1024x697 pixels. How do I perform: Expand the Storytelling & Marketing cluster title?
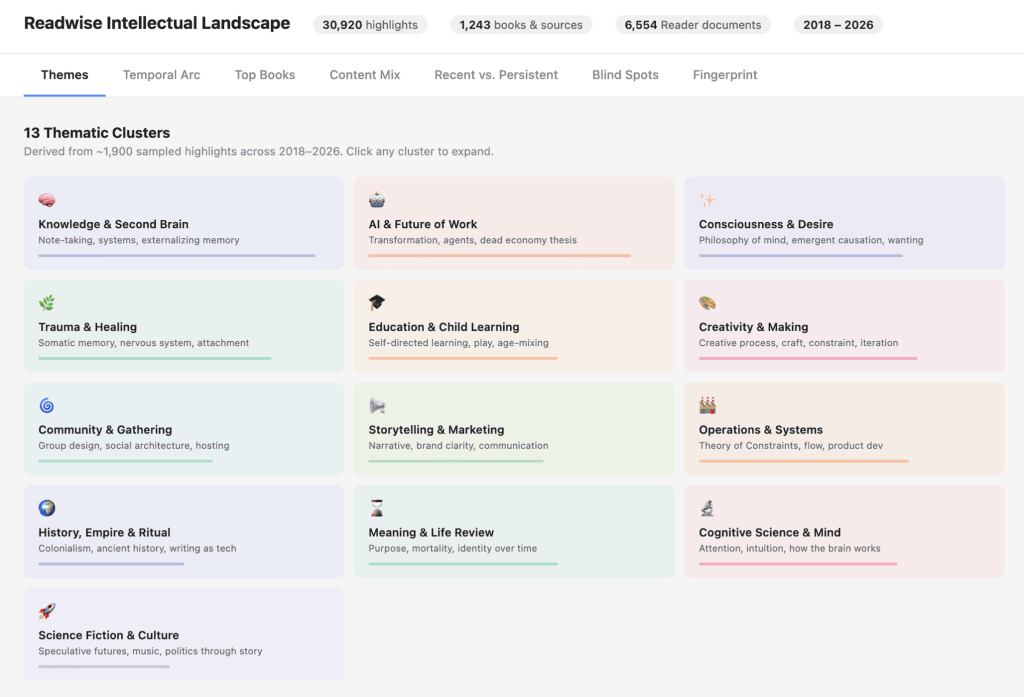click(x=436, y=429)
